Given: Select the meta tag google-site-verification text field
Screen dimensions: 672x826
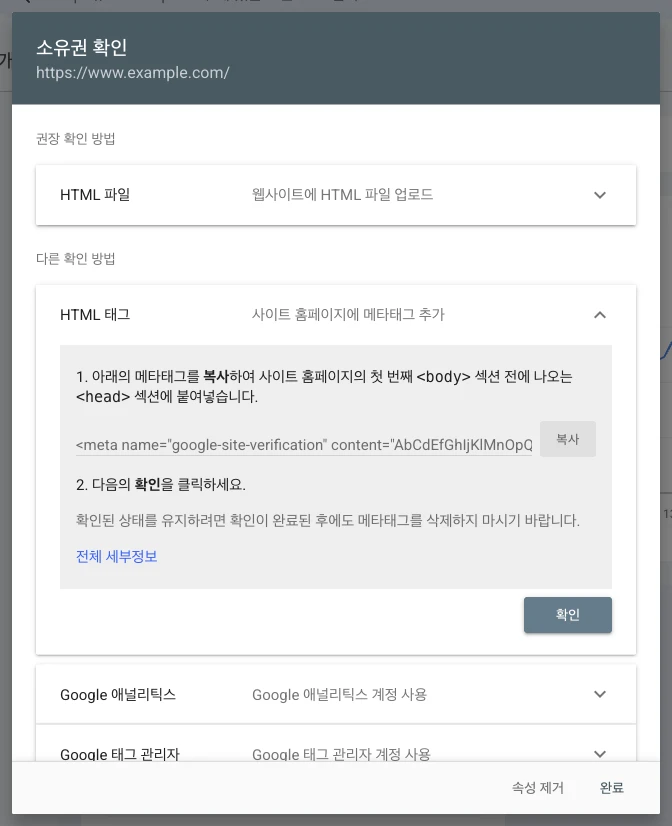Looking at the screenshot, I should (x=304, y=445).
